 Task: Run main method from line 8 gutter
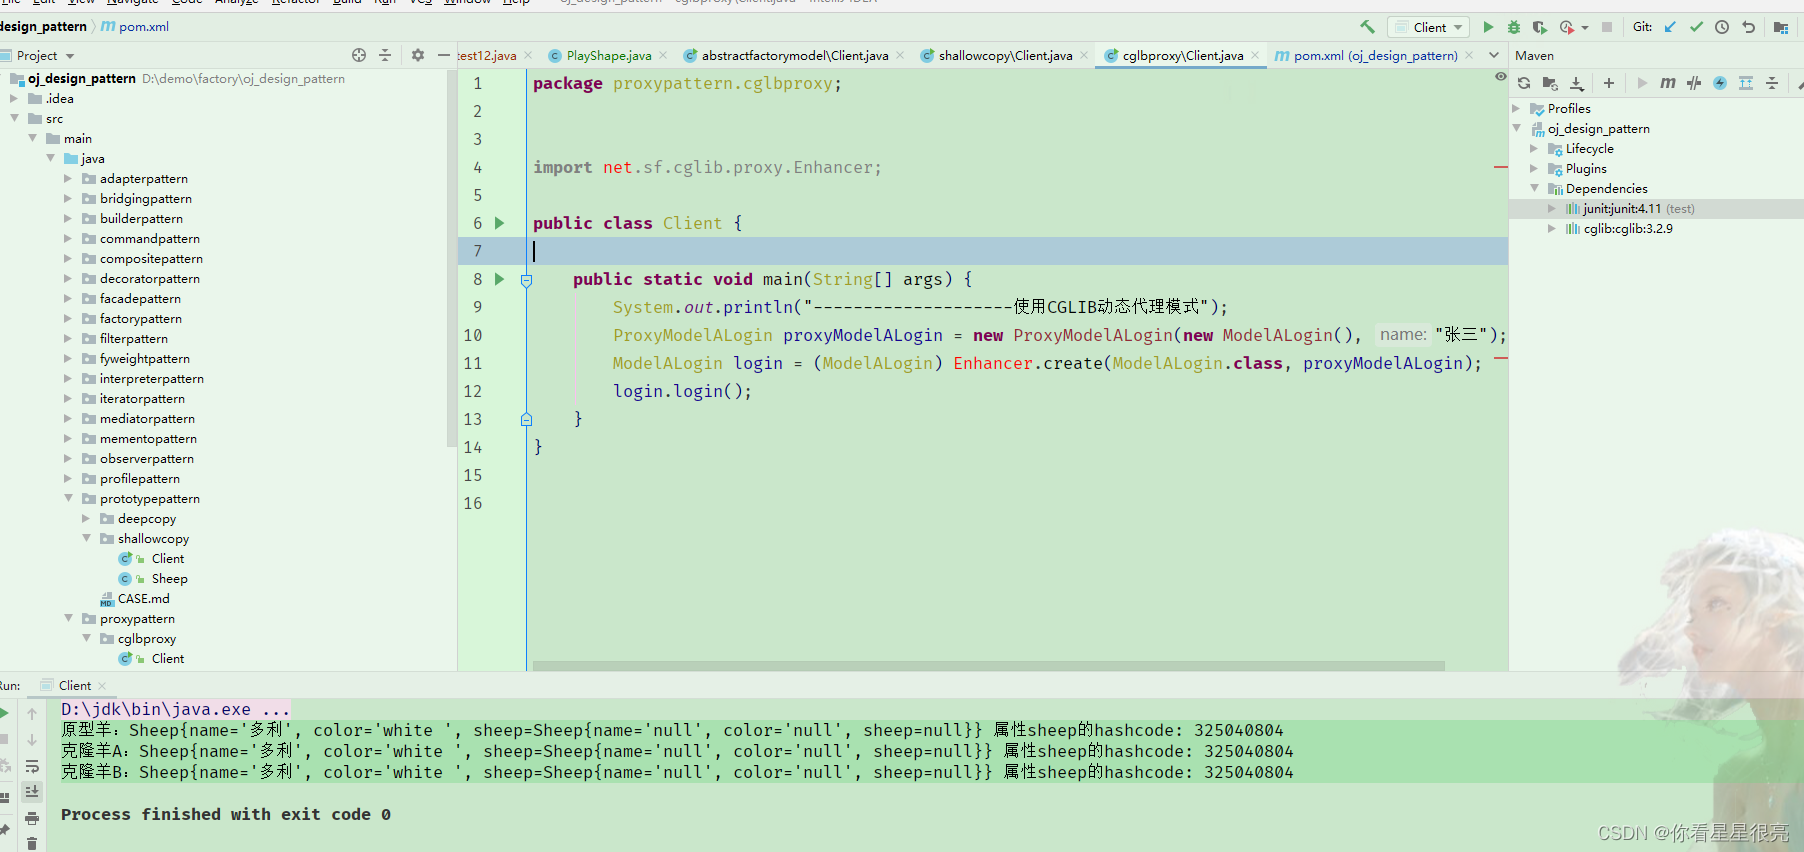[499, 279]
